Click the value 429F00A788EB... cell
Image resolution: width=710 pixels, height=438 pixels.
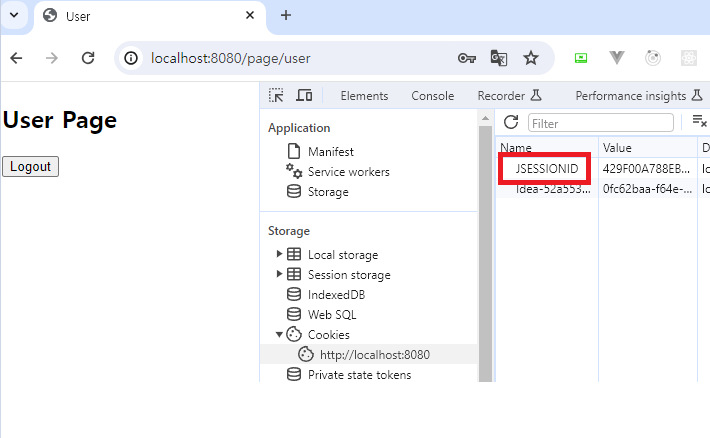tap(646, 168)
